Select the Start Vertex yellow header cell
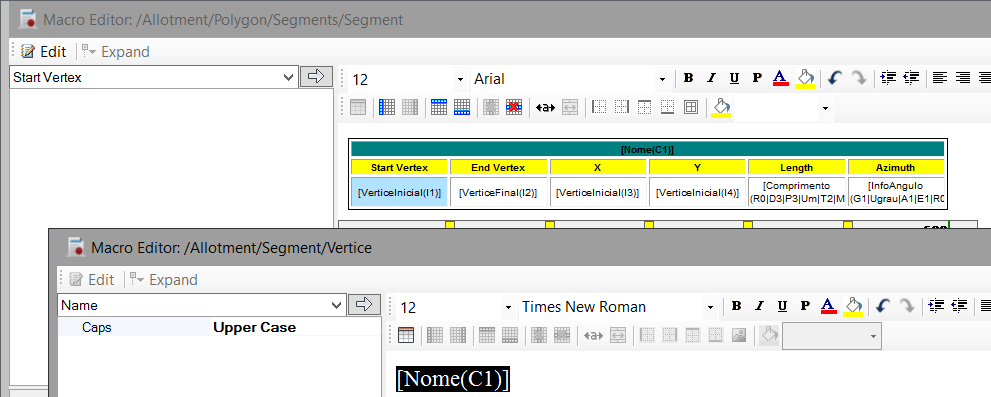The image size is (991, 397). [x=399, y=168]
